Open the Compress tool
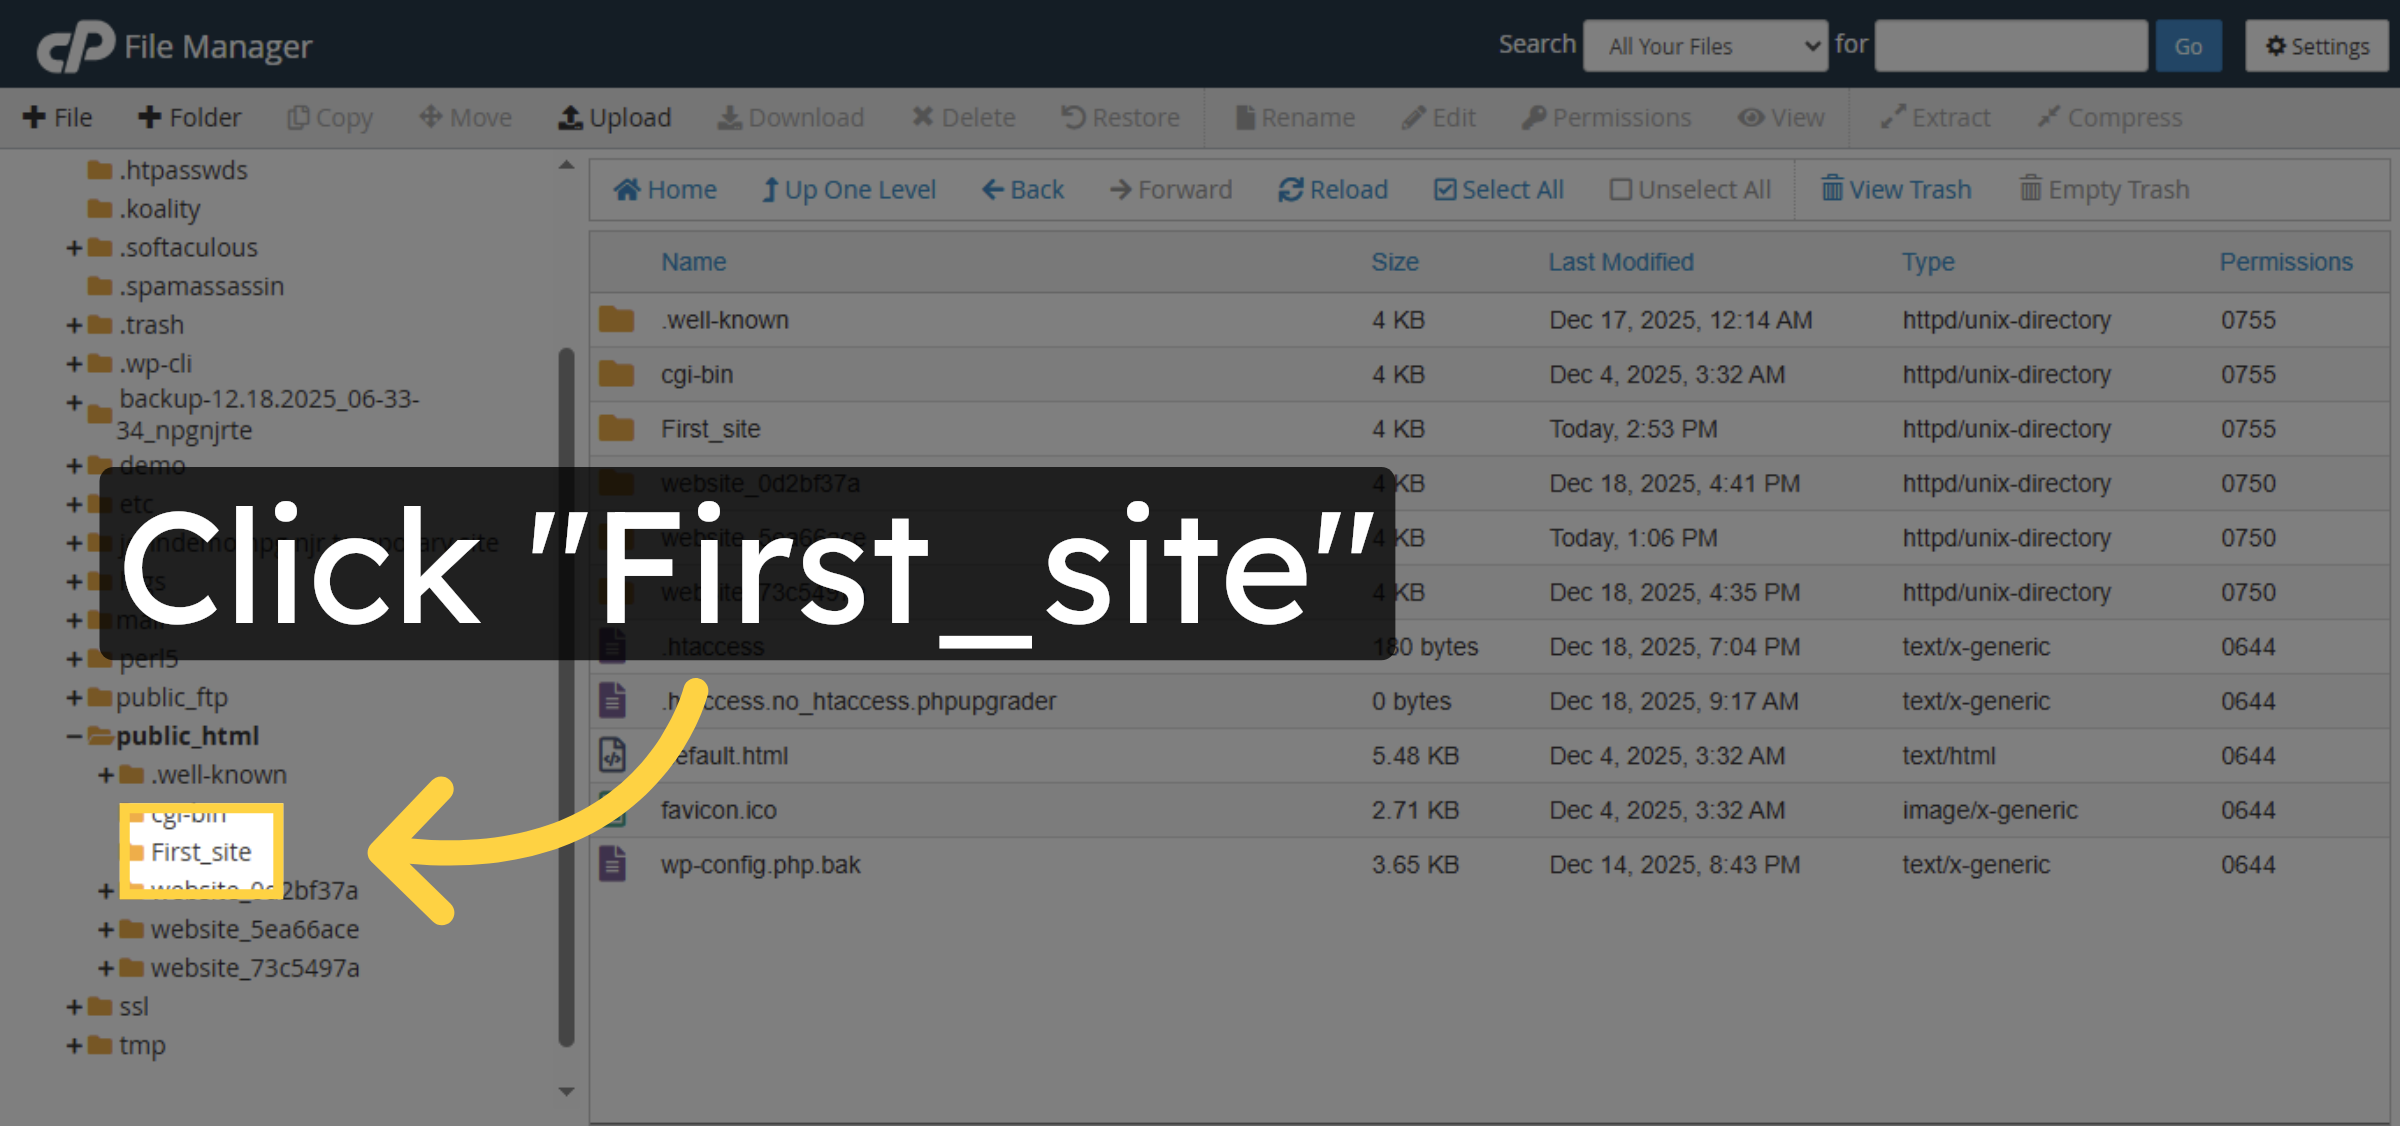The width and height of the screenshot is (2400, 1126). pos(2110,117)
